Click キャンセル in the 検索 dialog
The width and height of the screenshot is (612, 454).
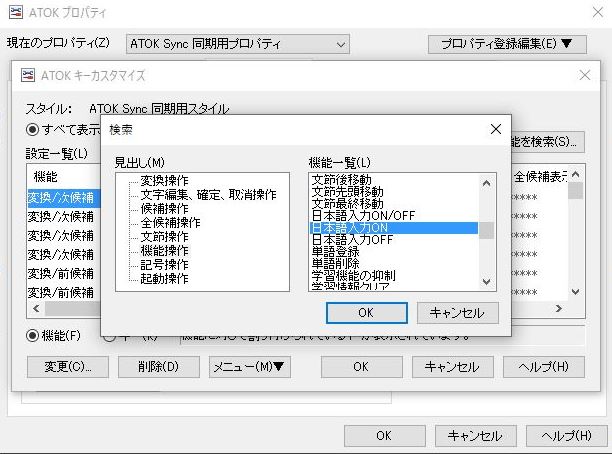coord(456,312)
